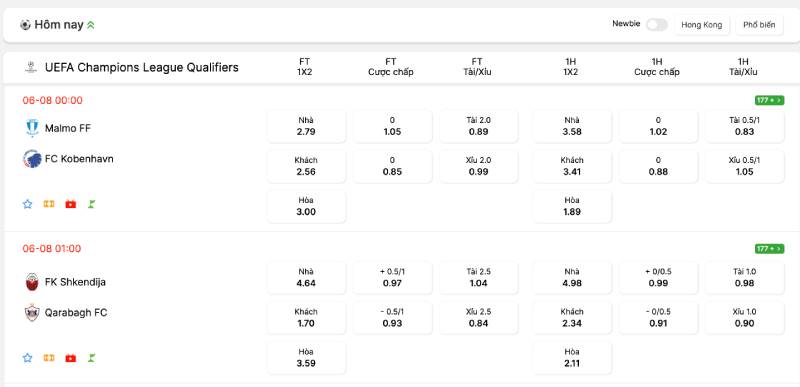Select the 1H 1X2 column header
This screenshot has width=800, height=387.
[570, 67]
